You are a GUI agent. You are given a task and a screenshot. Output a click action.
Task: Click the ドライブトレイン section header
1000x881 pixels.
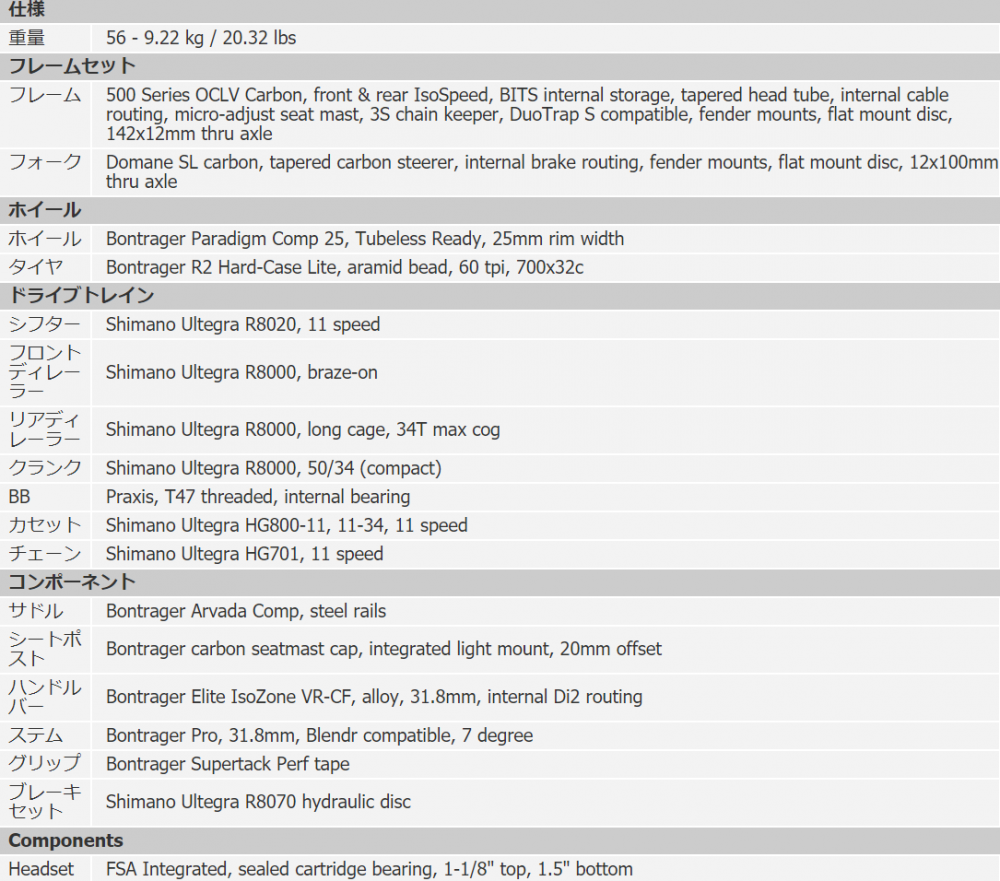click(x=82, y=295)
